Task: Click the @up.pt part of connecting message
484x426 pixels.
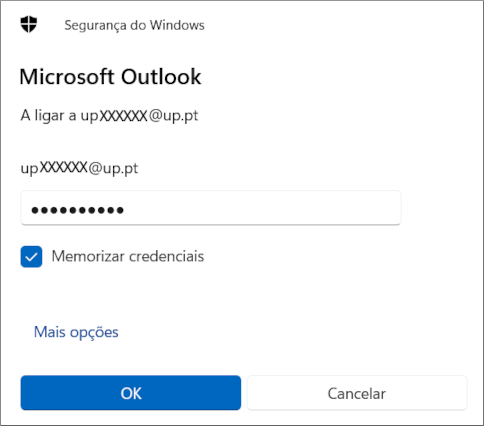Action: pyautogui.click(x=173, y=116)
